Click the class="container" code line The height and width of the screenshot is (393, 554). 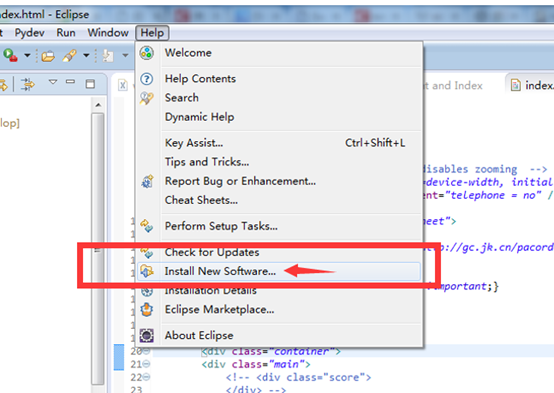(x=271, y=351)
